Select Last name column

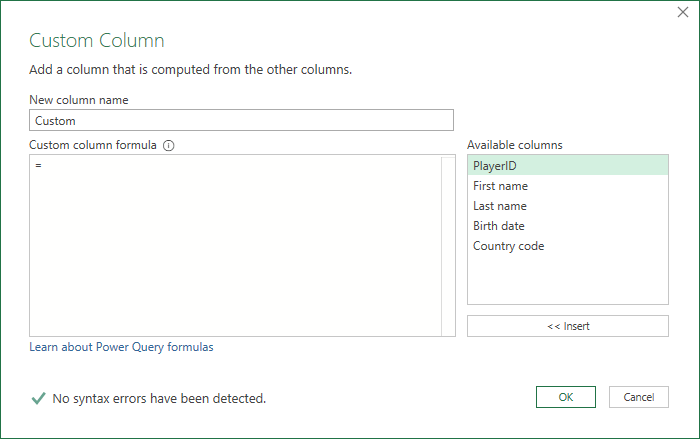568,206
